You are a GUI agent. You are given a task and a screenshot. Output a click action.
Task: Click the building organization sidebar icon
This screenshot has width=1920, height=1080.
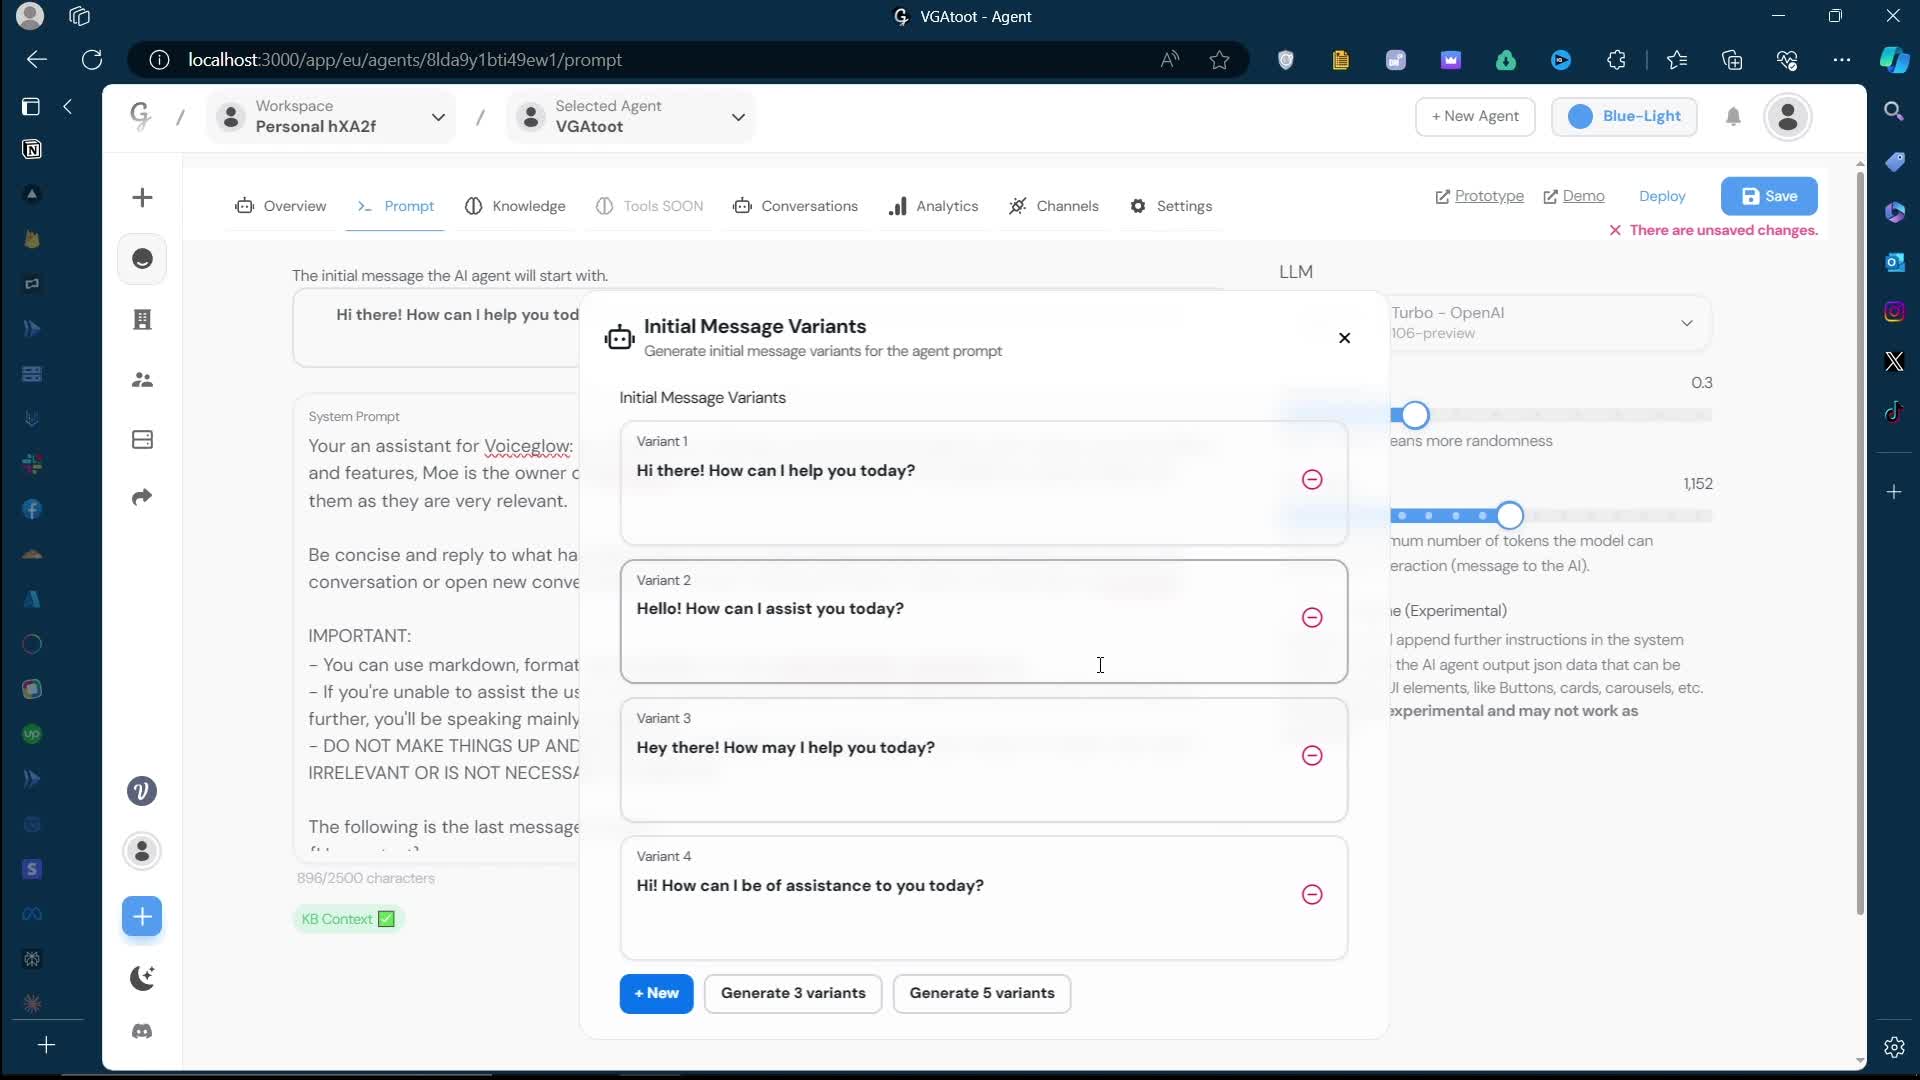coord(142,320)
